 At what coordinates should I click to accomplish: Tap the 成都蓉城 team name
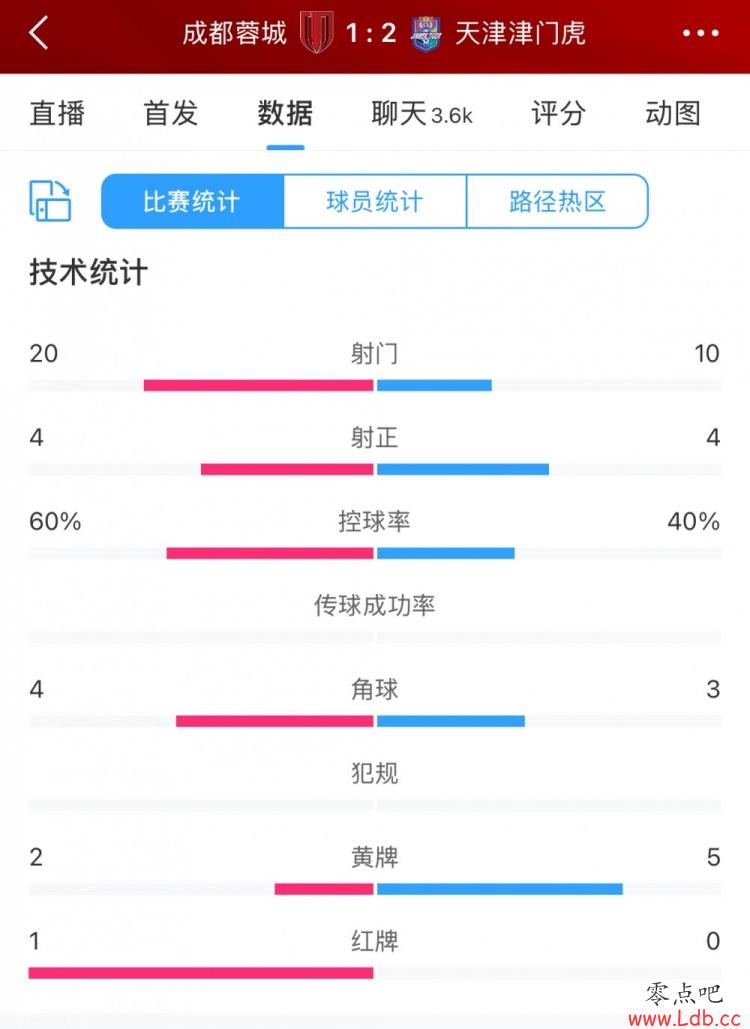(x=234, y=33)
